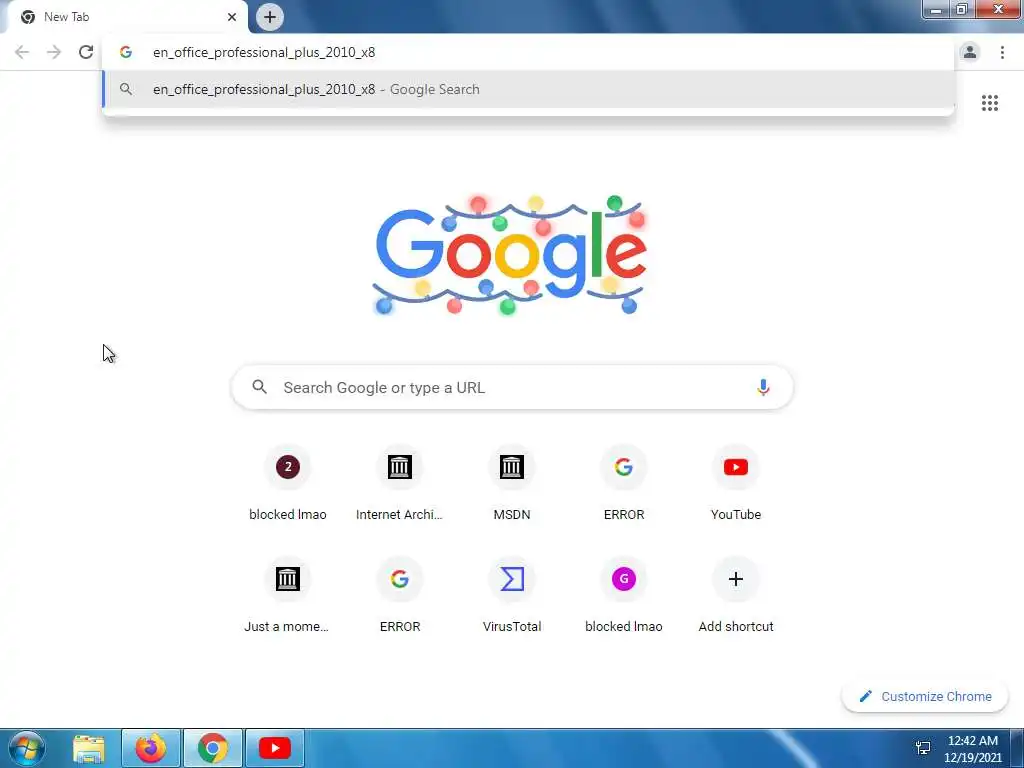Open a new tab with the plus button

(270, 17)
